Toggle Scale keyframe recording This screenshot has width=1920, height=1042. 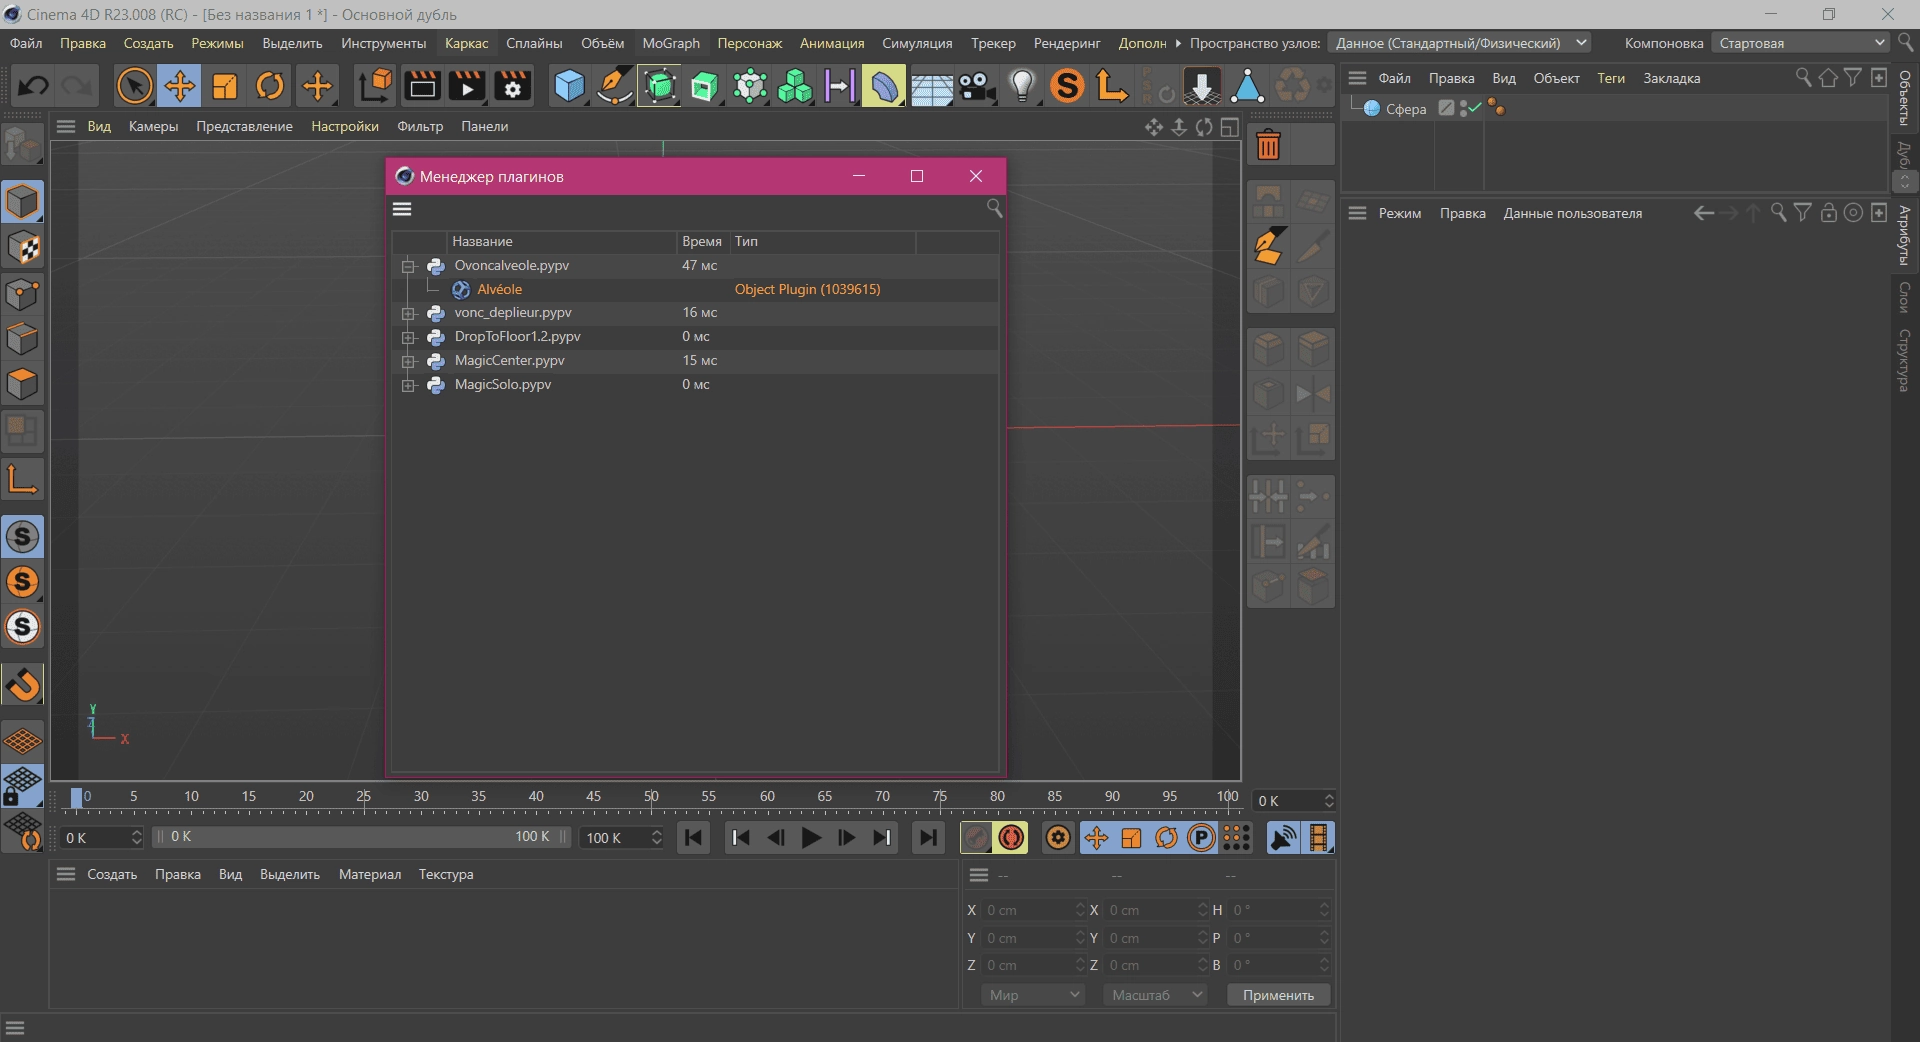tap(1131, 838)
